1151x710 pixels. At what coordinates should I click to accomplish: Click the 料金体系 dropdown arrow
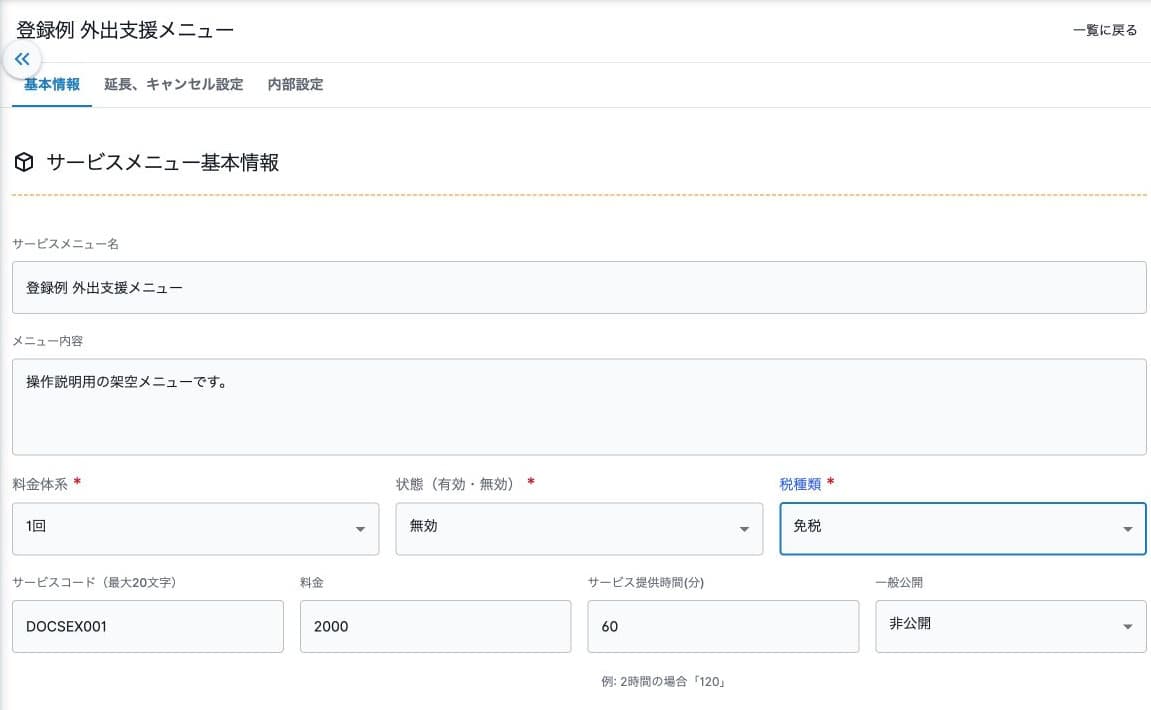360,529
